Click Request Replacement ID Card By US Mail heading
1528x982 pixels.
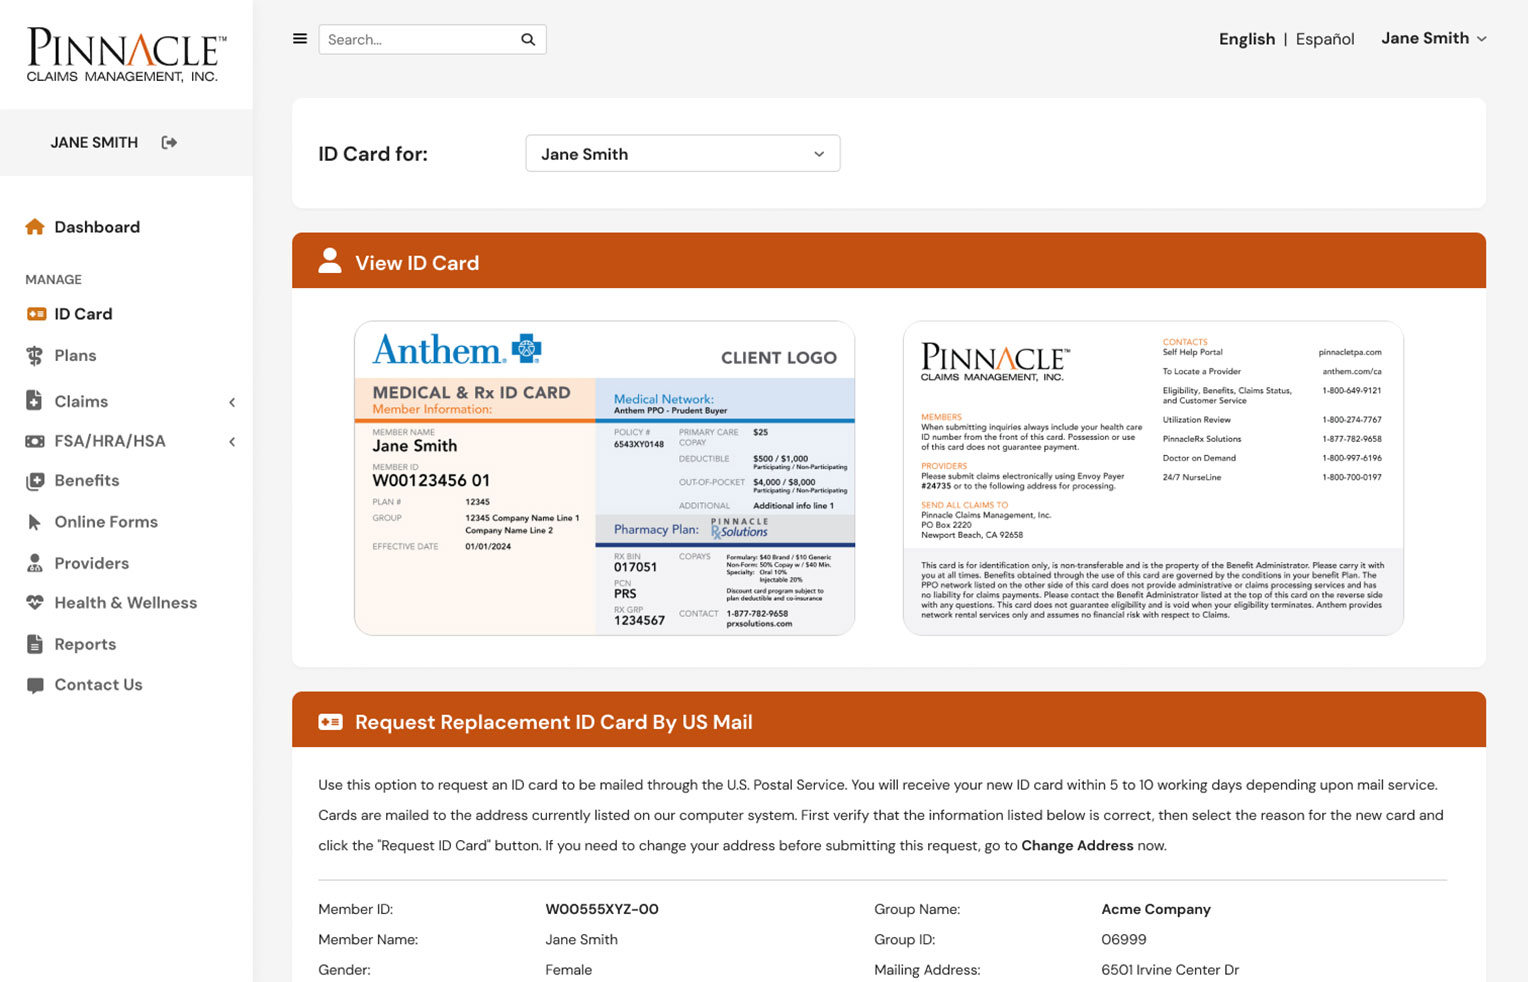click(x=554, y=722)
